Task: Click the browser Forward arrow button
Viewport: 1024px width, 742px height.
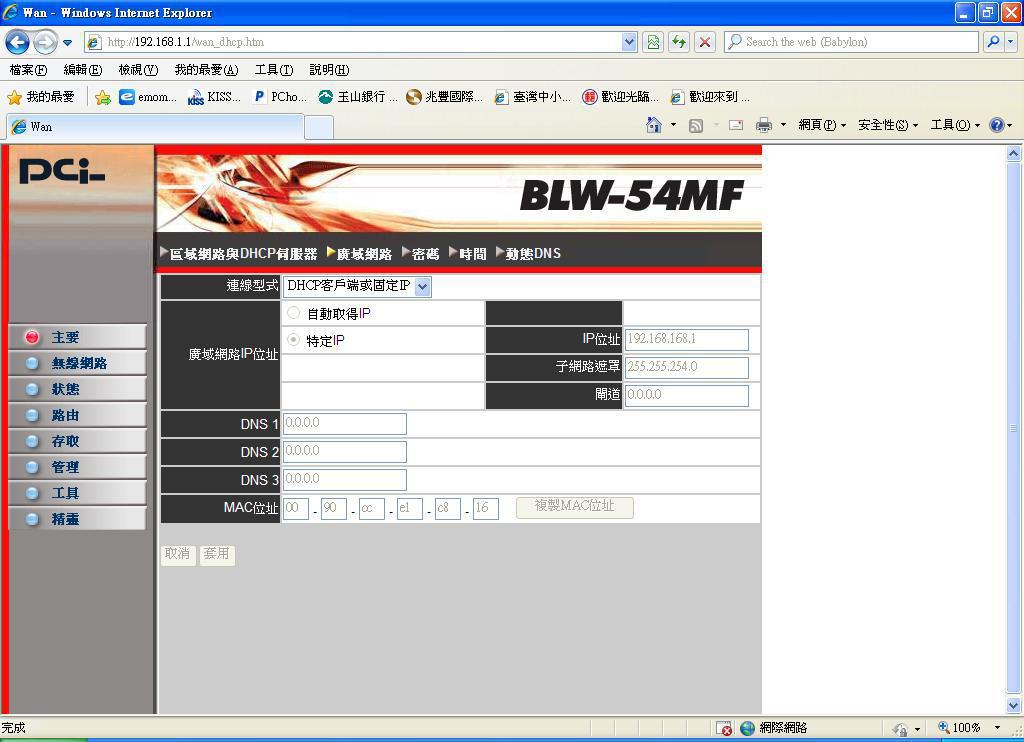Action: pos(44,42)
